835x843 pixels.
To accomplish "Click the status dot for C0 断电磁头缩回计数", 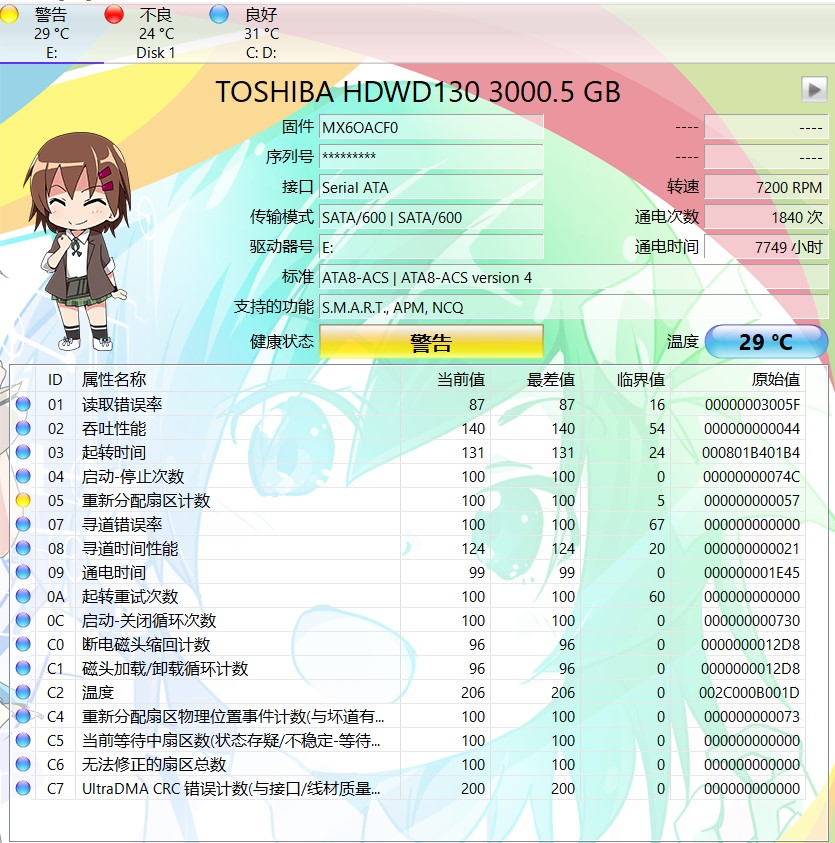I will 23,644.
